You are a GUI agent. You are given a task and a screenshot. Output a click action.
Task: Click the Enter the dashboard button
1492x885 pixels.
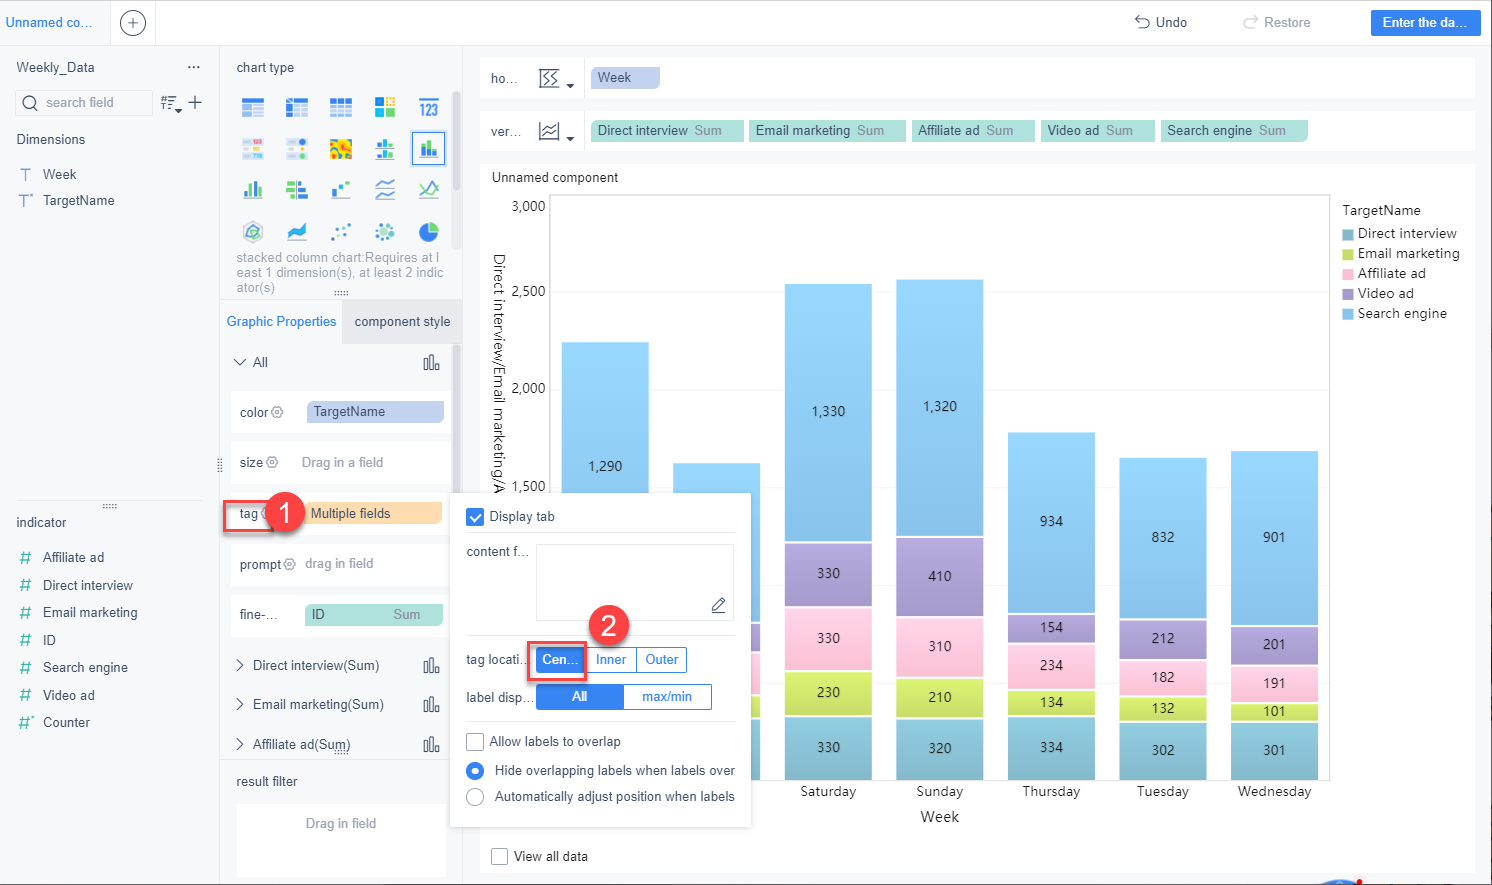tap(1425, 23)
